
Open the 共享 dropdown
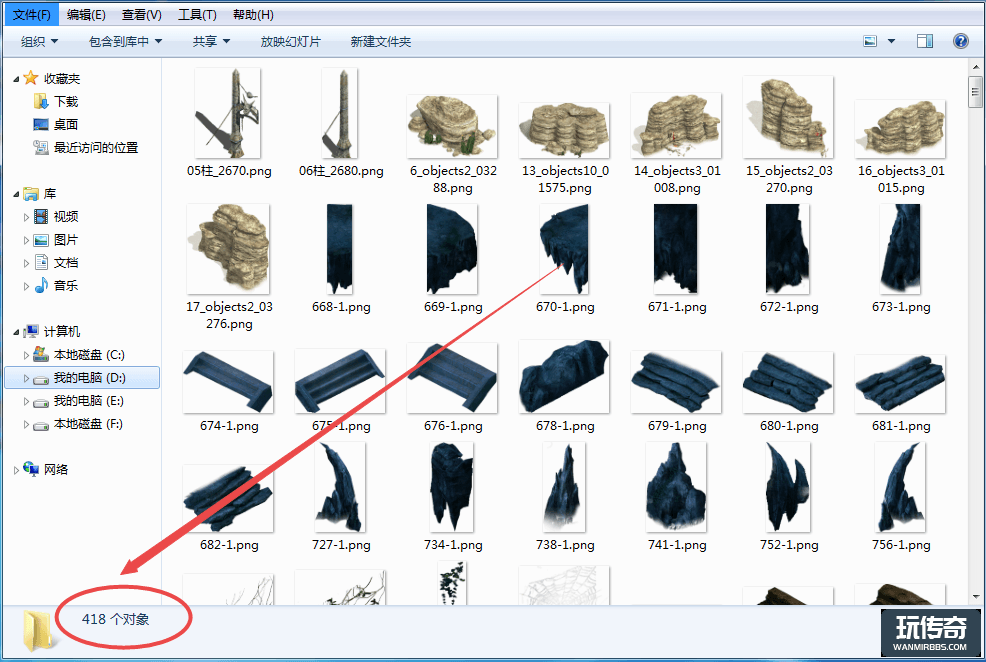211,41
